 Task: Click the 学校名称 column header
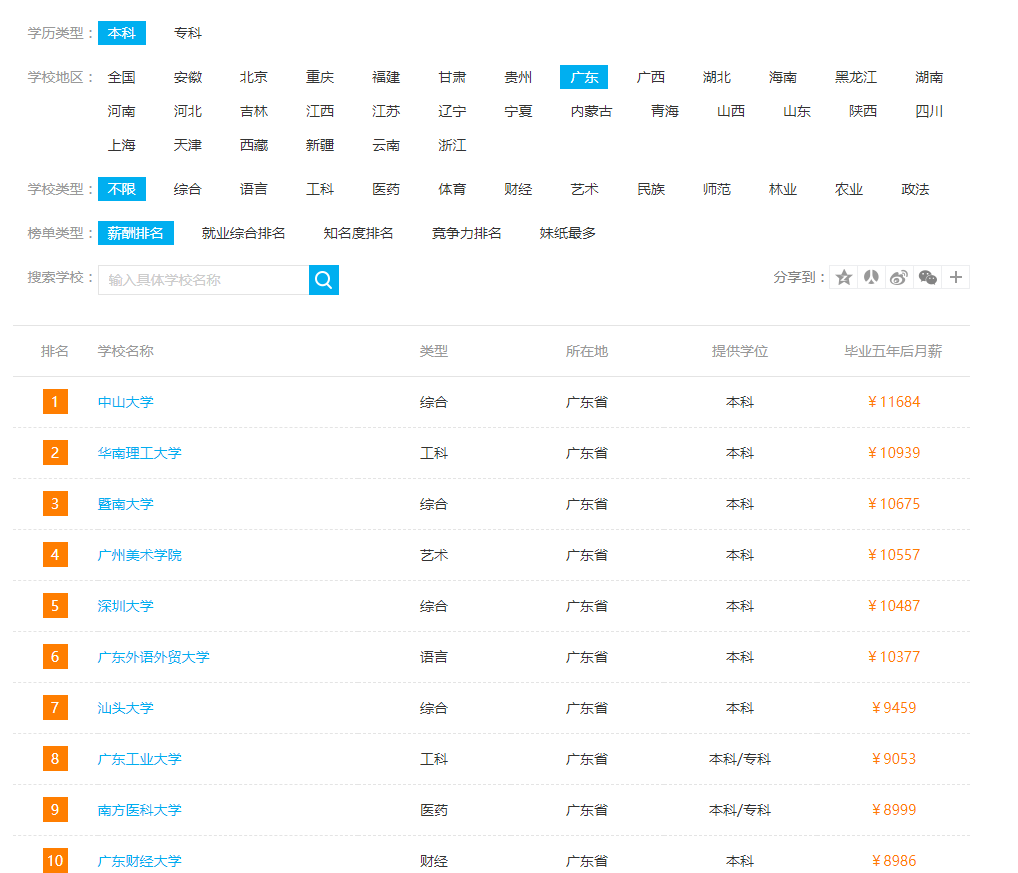tap(125, 351)
